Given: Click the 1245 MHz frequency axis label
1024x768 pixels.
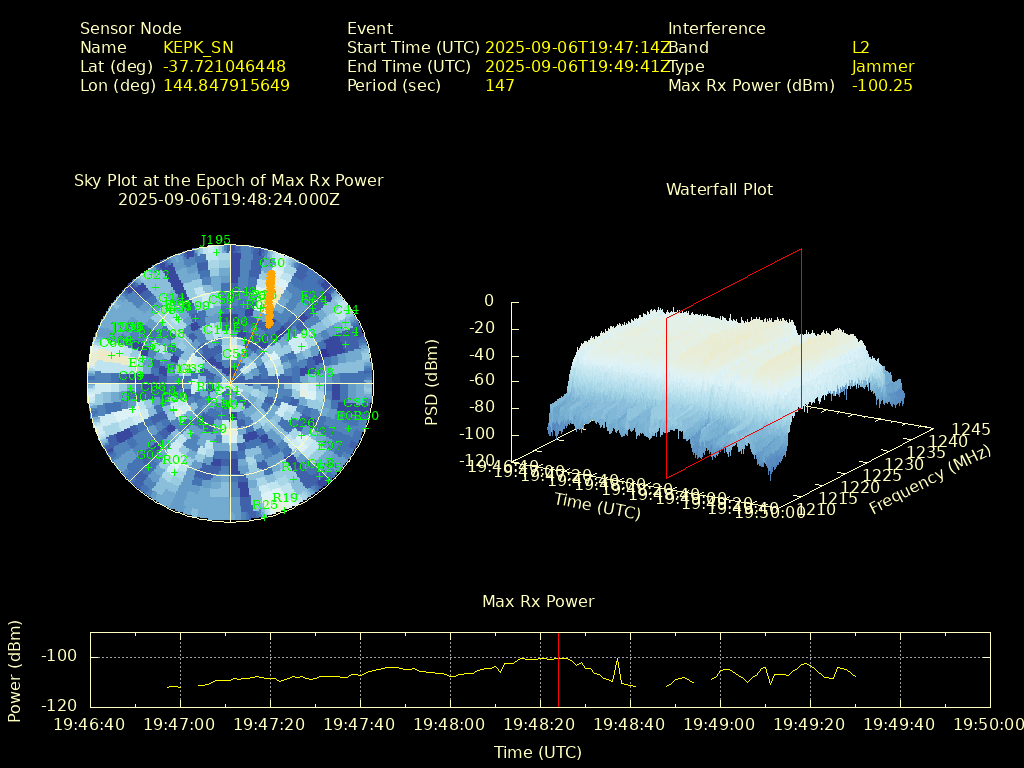Looking at the screenshot, I should [x=969, y=429].
